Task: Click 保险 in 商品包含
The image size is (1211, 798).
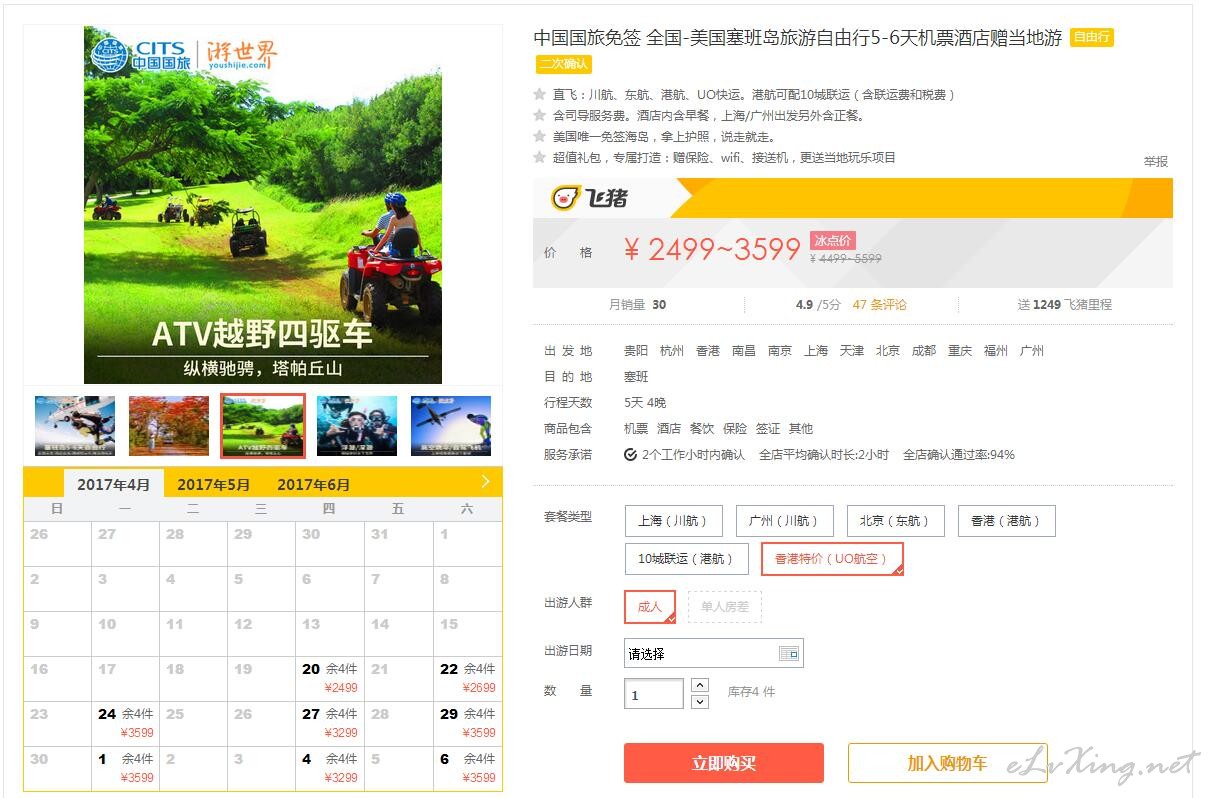Action: tap(735, 429)
